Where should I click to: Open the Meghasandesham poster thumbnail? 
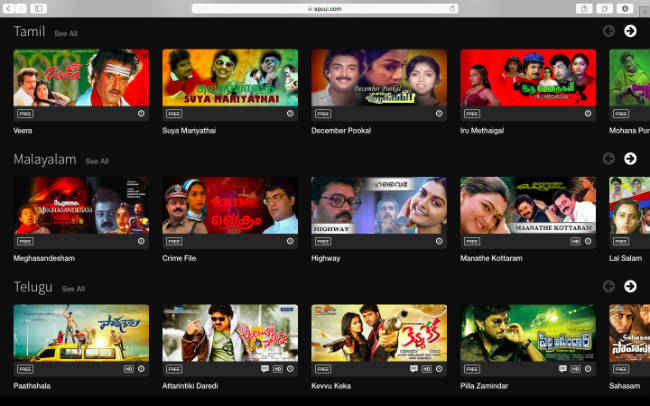81,206
